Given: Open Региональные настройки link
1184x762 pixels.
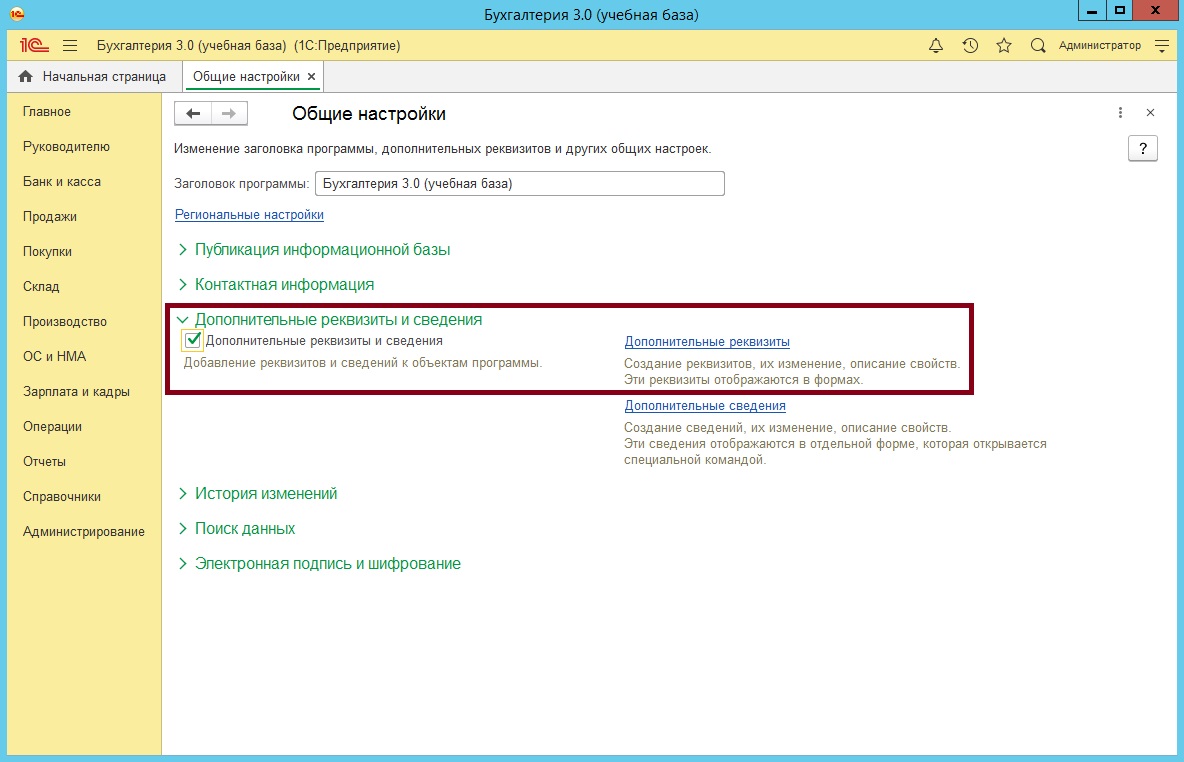Looking at the screenshot, I should pyautogui.click(x=249, y=215).
